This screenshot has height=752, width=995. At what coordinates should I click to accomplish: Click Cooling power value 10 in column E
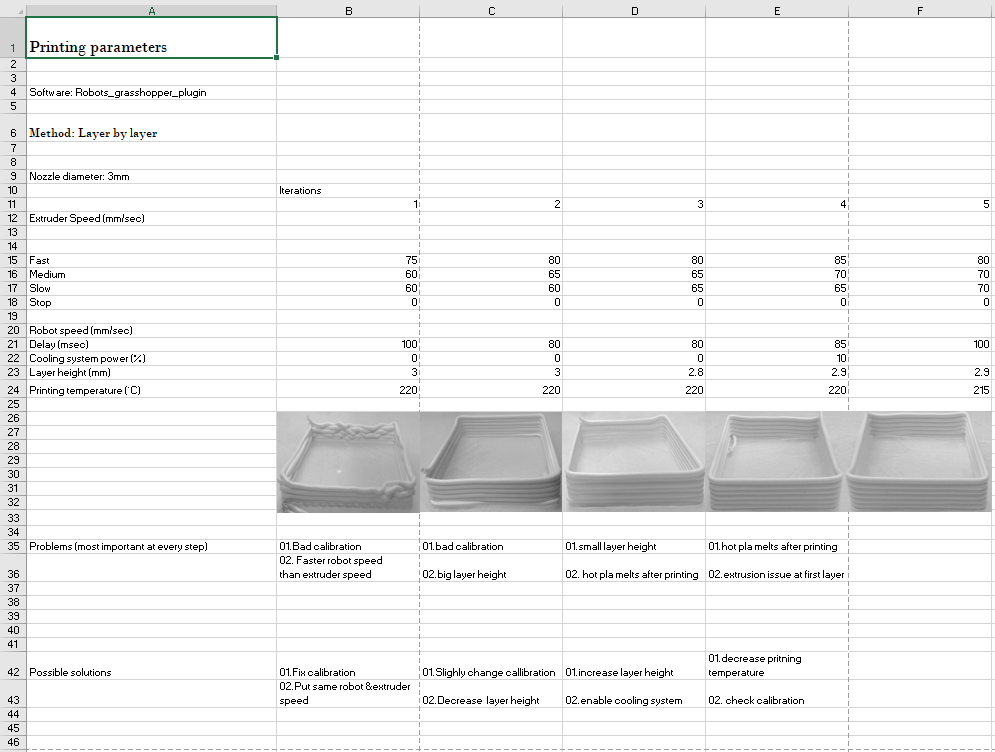pos(777,358)
